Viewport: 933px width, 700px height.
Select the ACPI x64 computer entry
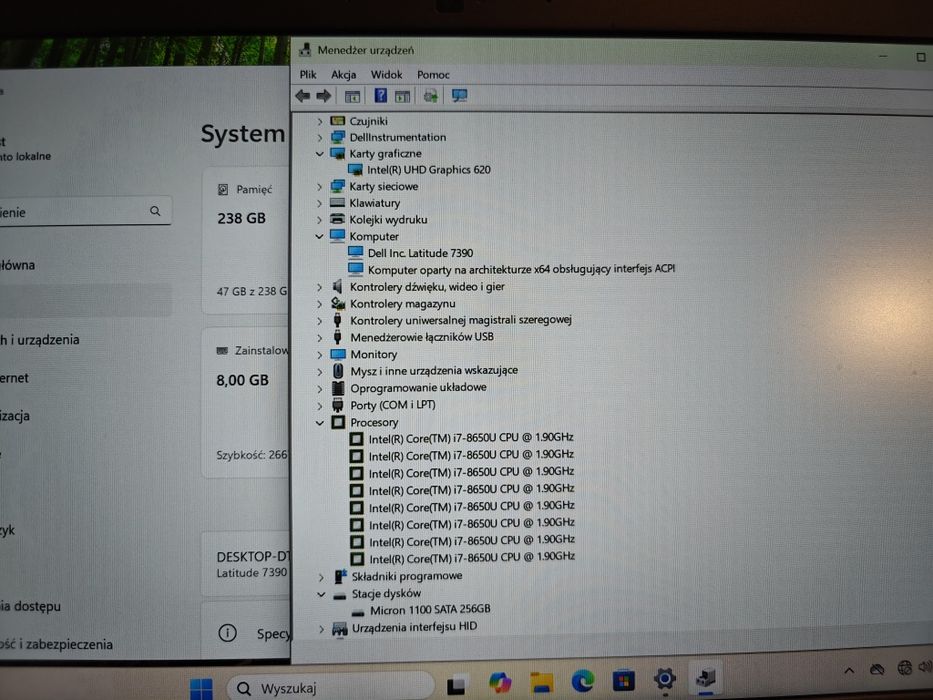tap(521, 269)
